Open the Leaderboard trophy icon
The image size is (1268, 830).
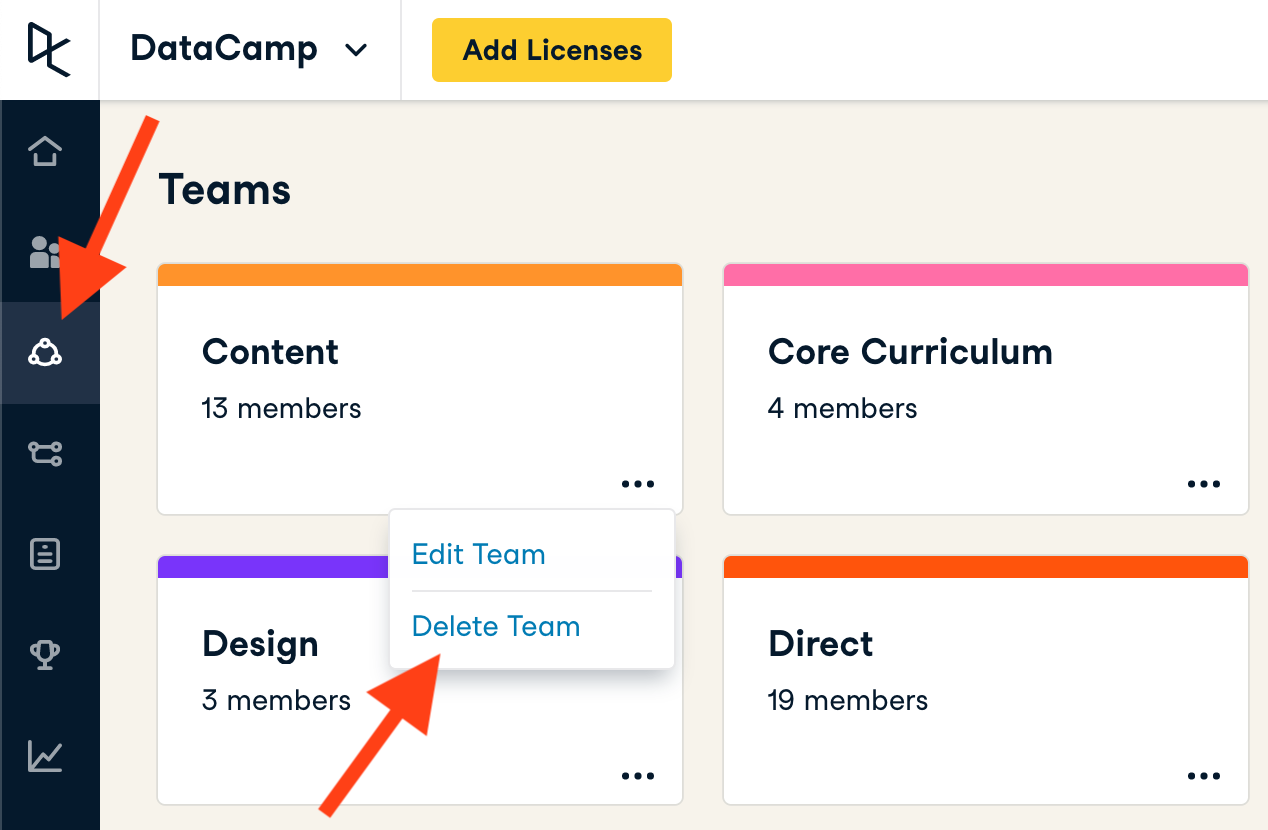[46, 655]
